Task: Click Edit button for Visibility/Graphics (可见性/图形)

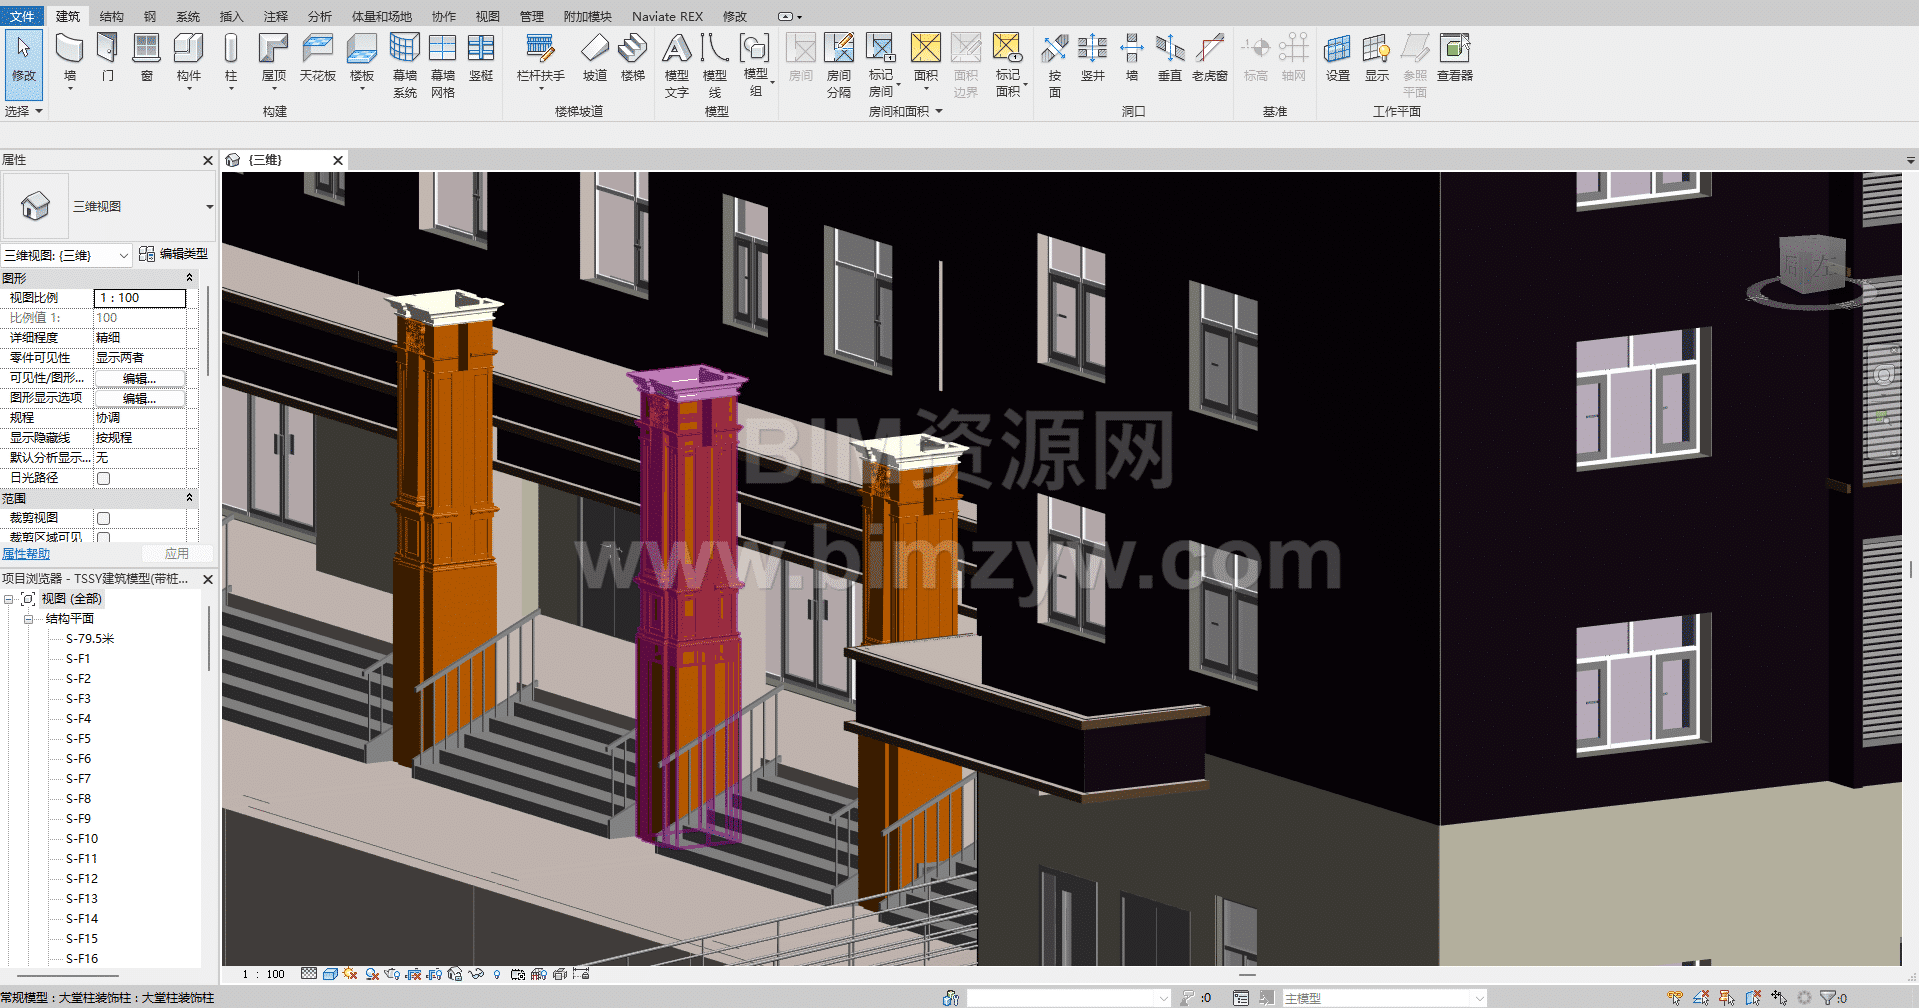Action: click(140, 378)
